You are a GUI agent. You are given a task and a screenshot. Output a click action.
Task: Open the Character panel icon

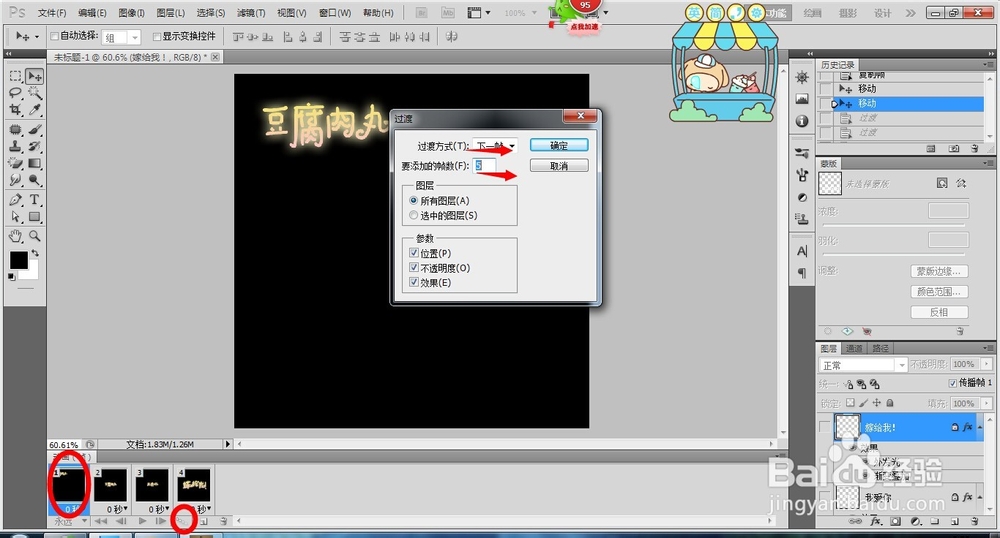pyautogui.click(x=802, y=251)
